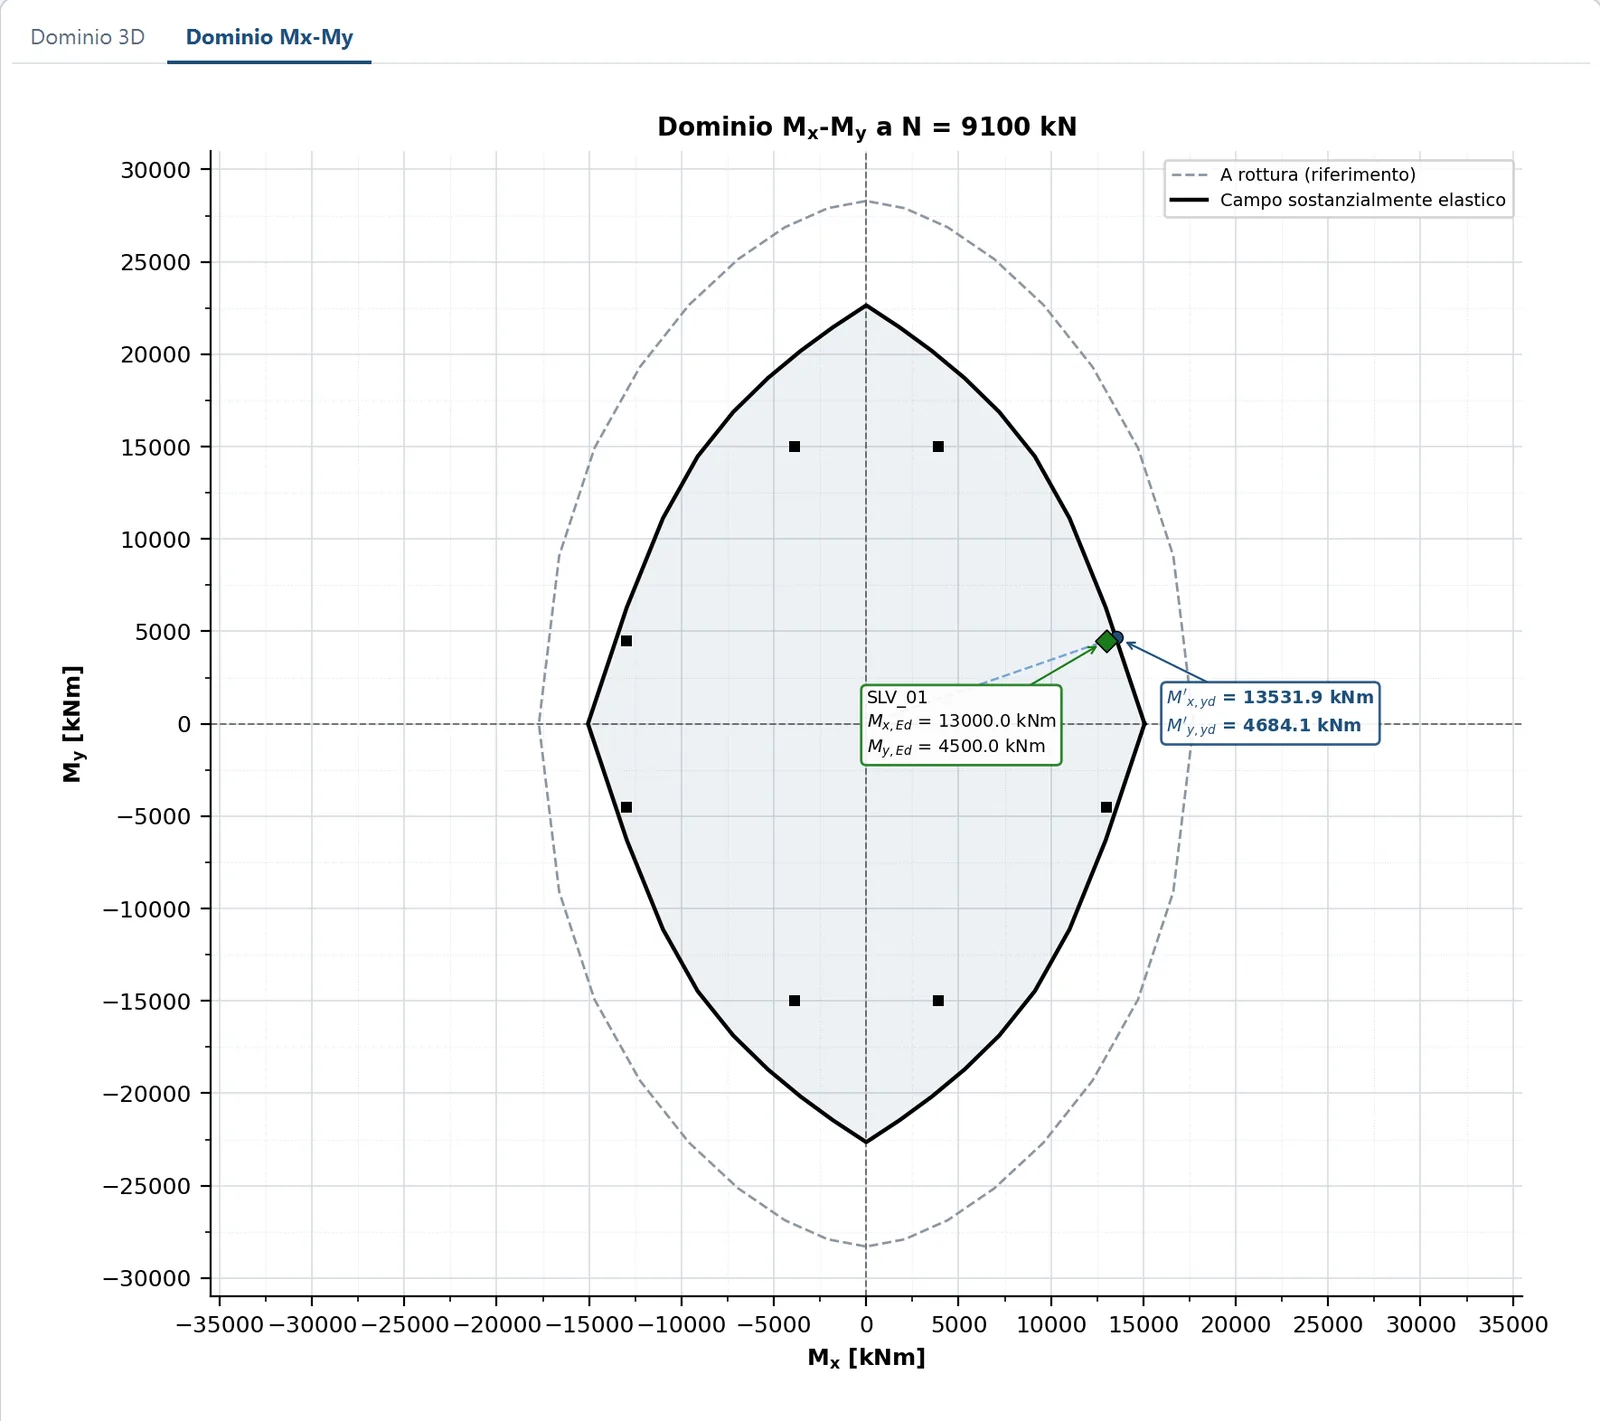Image resolution: width=1600 pixels, height=1421 pixels.
Task: Click the x-axis tick label 15000
Action: 1143,1325
